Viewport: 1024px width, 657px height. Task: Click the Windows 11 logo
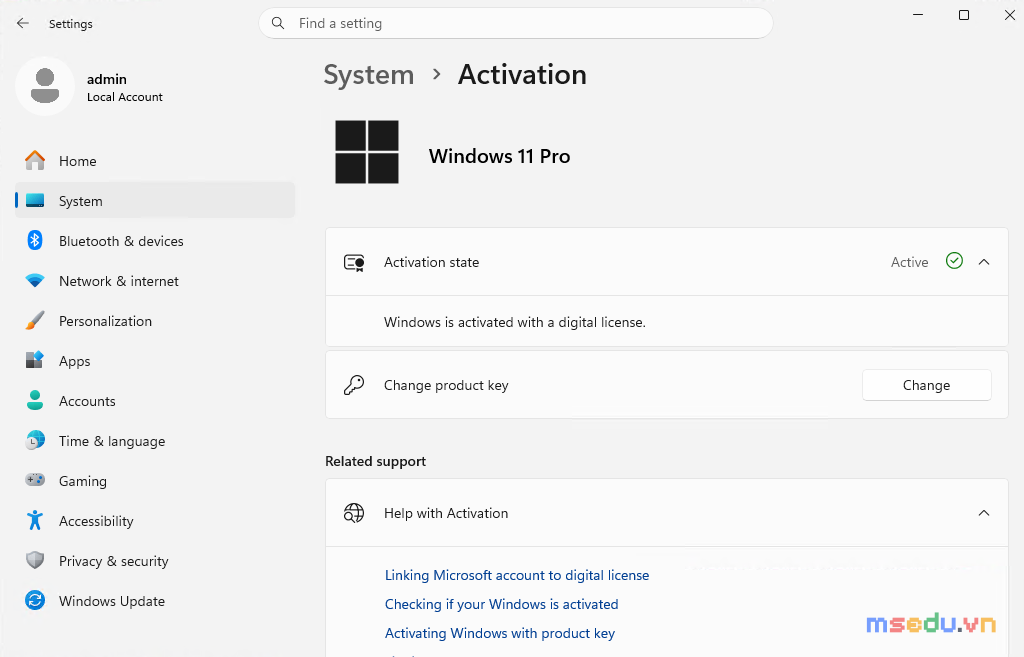(x=367, y=152)
